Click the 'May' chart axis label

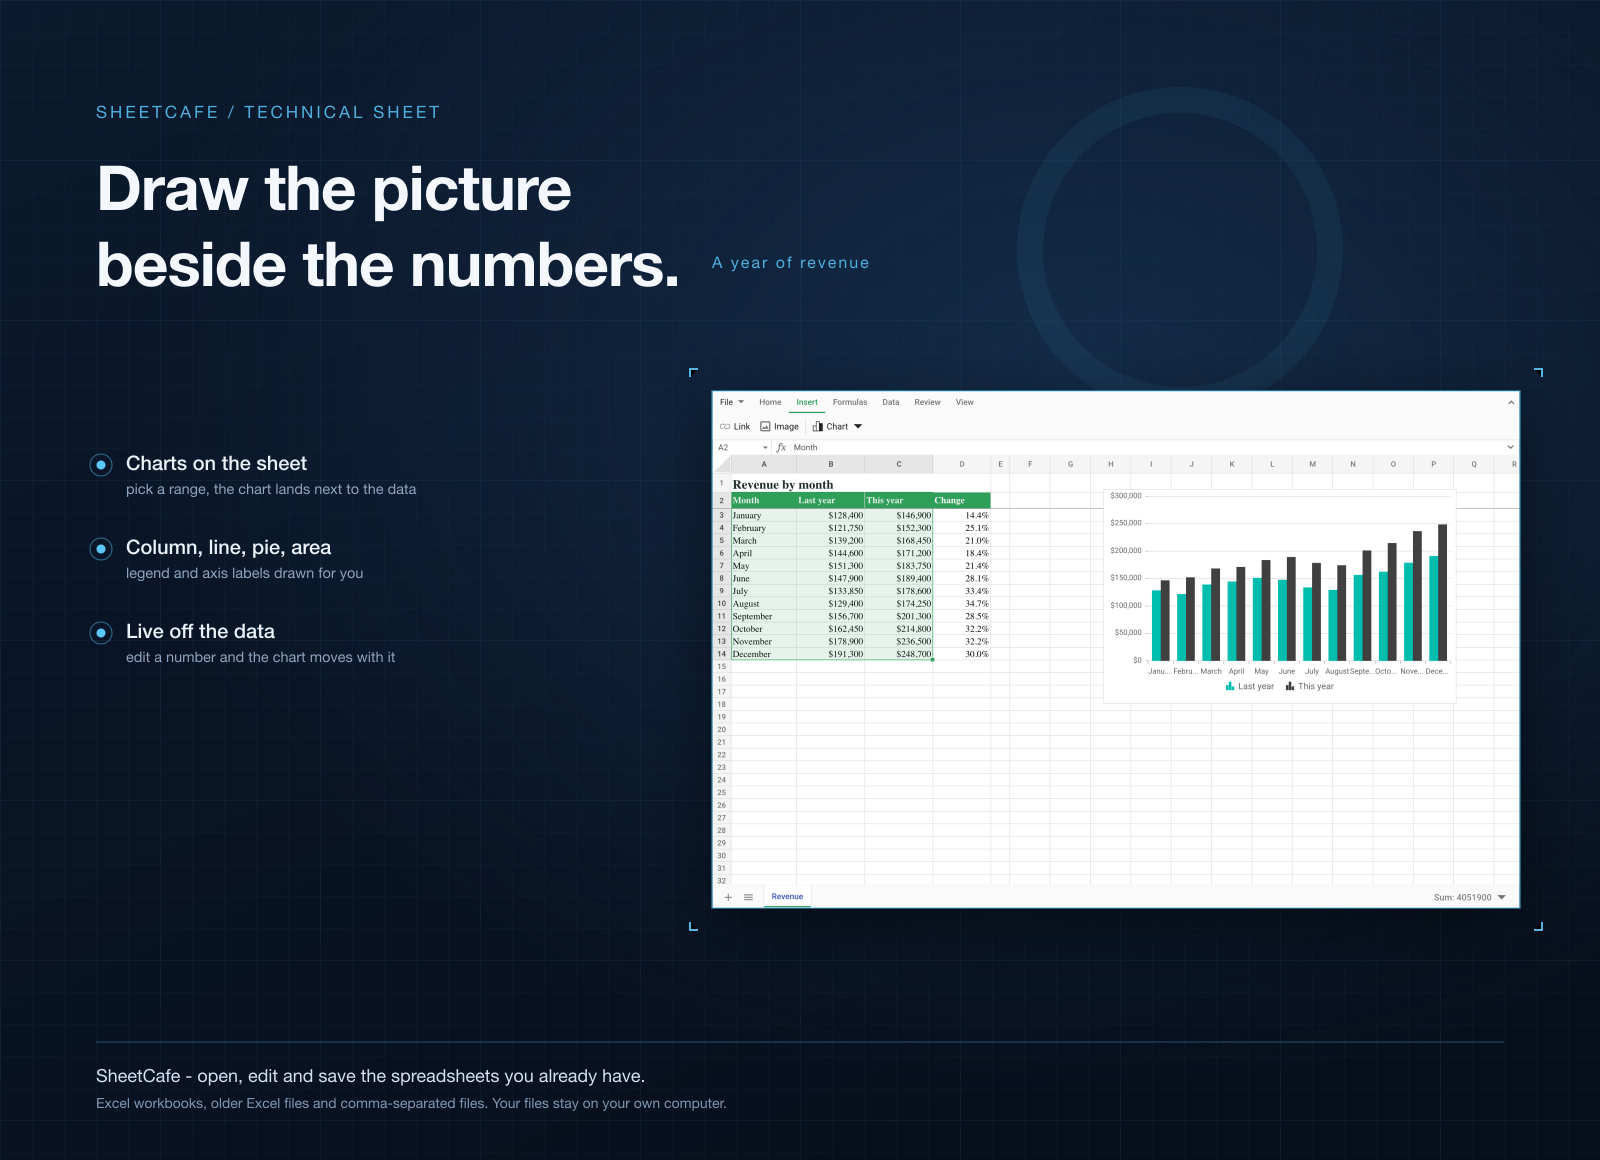pyautogui.click(x=1261, y=671)
